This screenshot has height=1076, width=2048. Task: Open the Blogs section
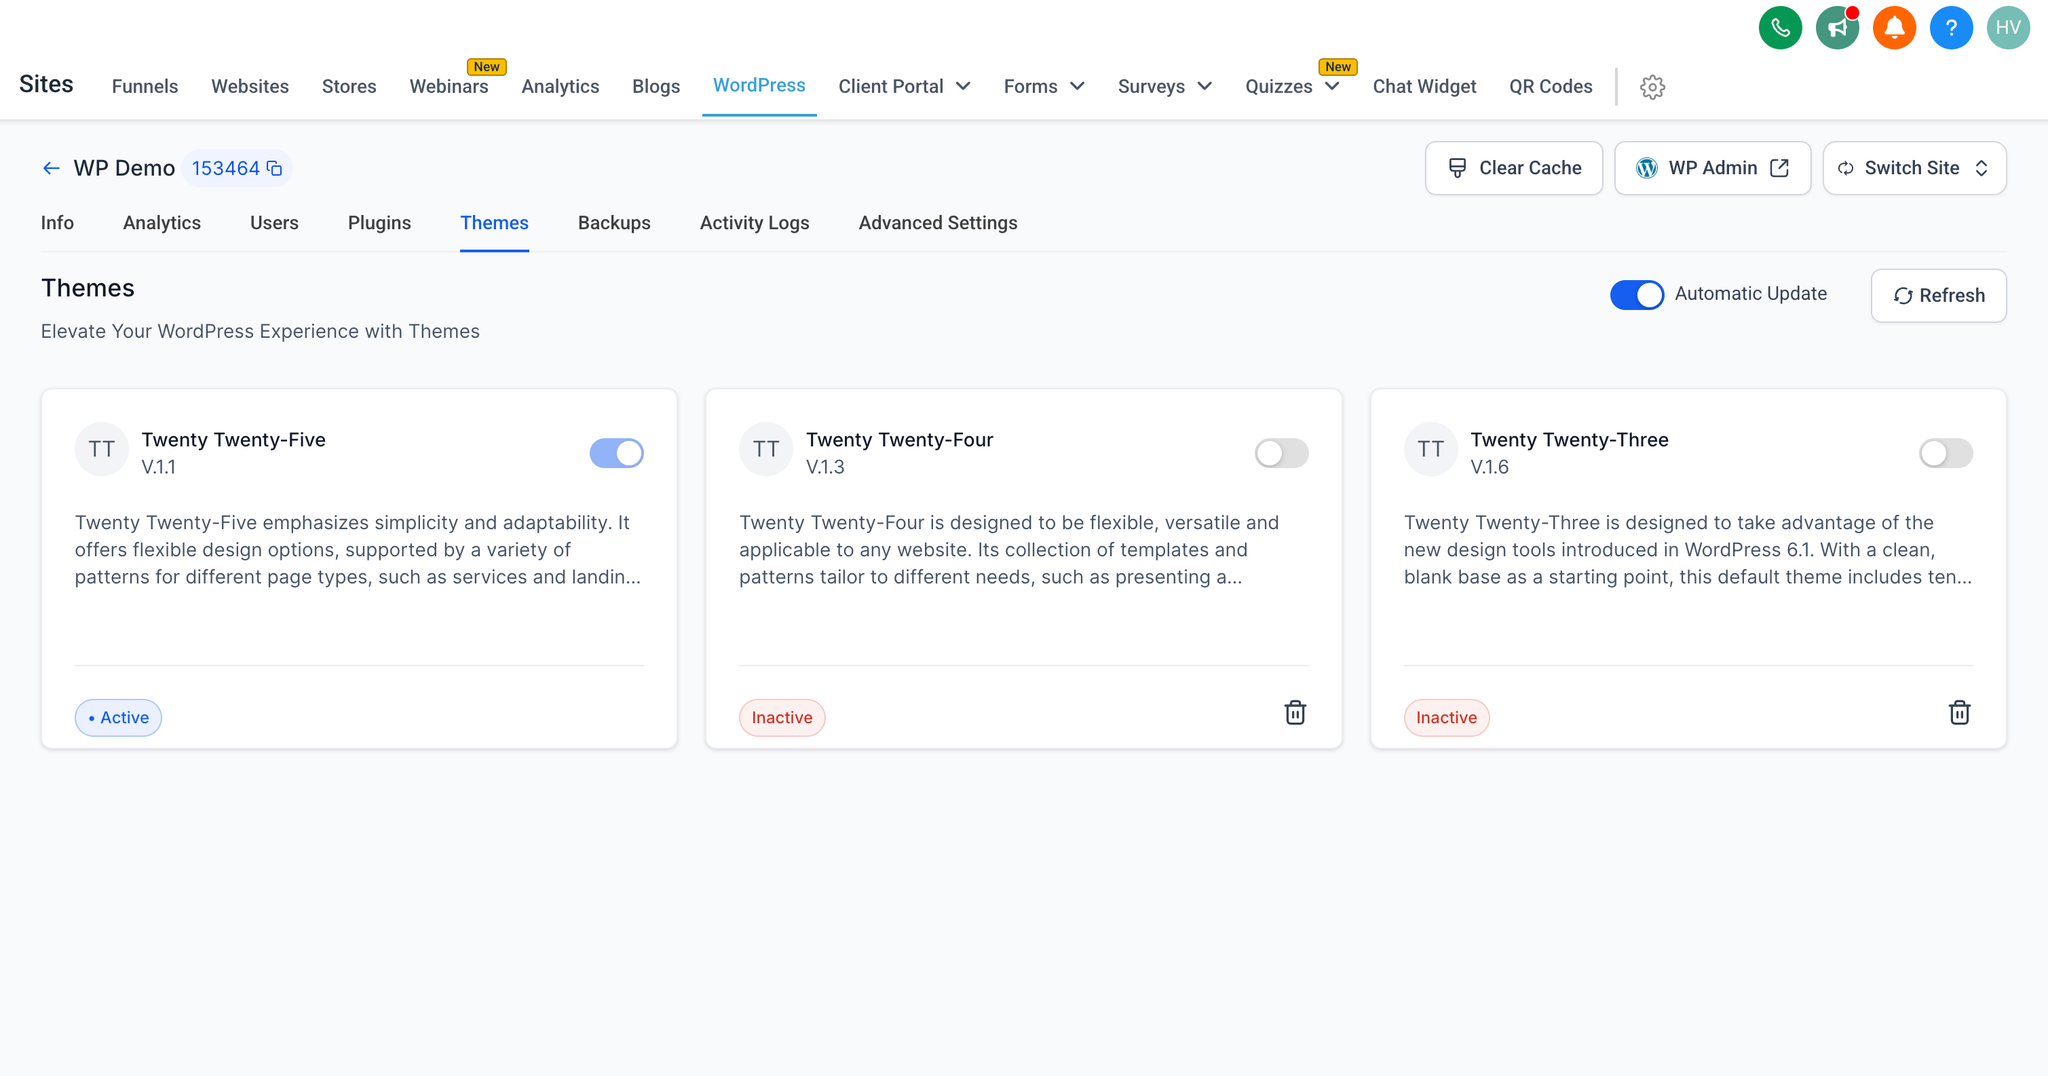tap(656, 86)
